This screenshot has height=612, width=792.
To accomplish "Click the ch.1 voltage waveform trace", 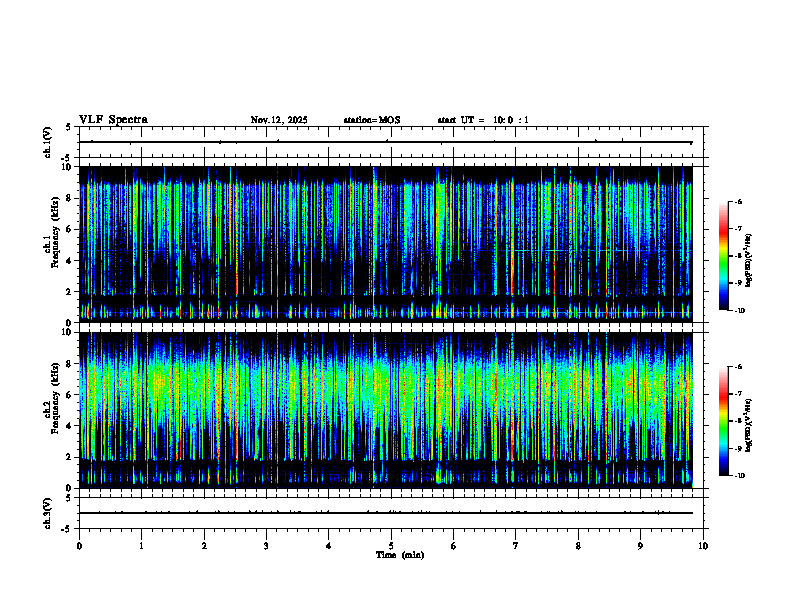I will coord(385,142).
